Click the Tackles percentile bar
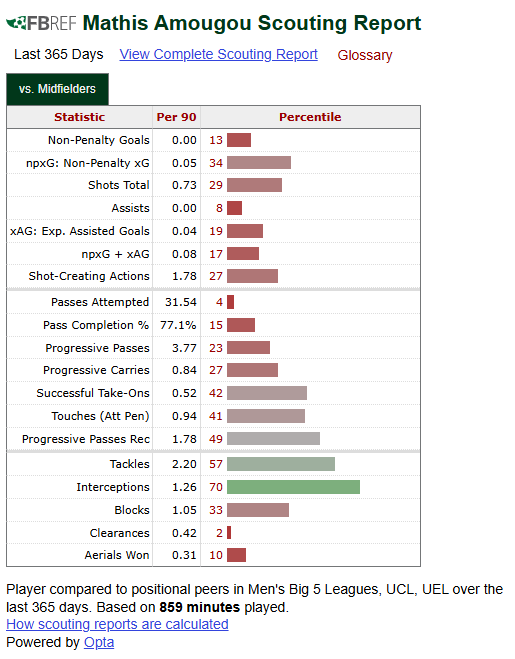This screenshot has height=659, width=515. click(281, 464)
